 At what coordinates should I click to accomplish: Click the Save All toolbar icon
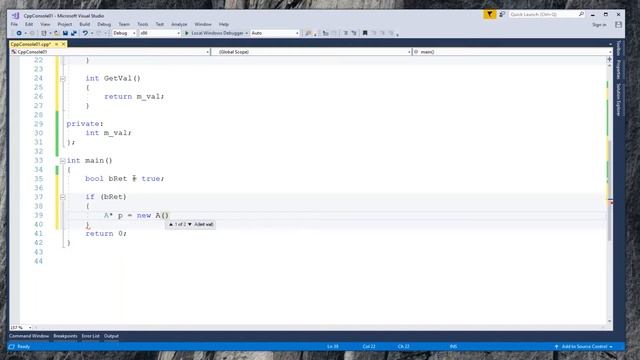74,33
